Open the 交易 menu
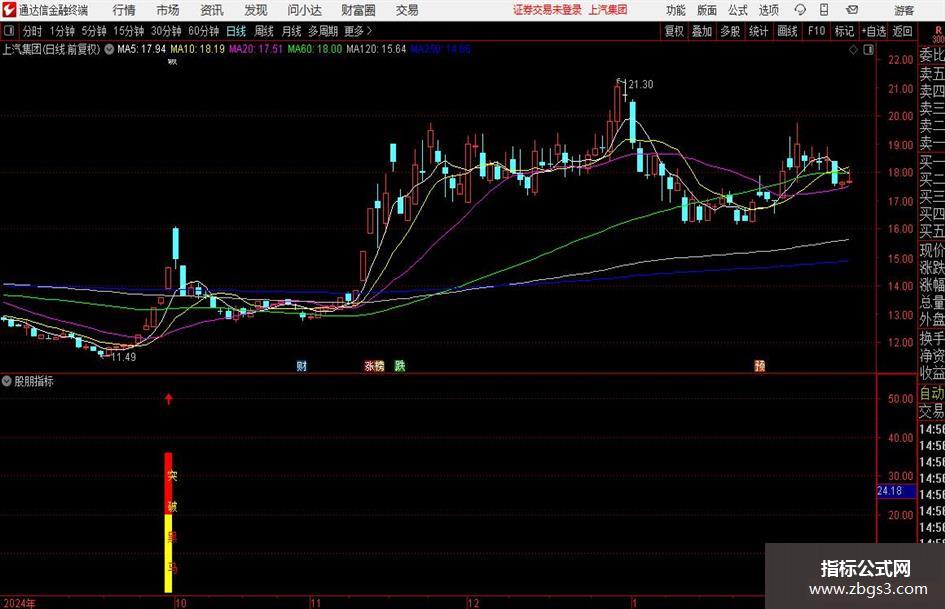This screenshot has width=945, height=609. click(x=407, y=10)
